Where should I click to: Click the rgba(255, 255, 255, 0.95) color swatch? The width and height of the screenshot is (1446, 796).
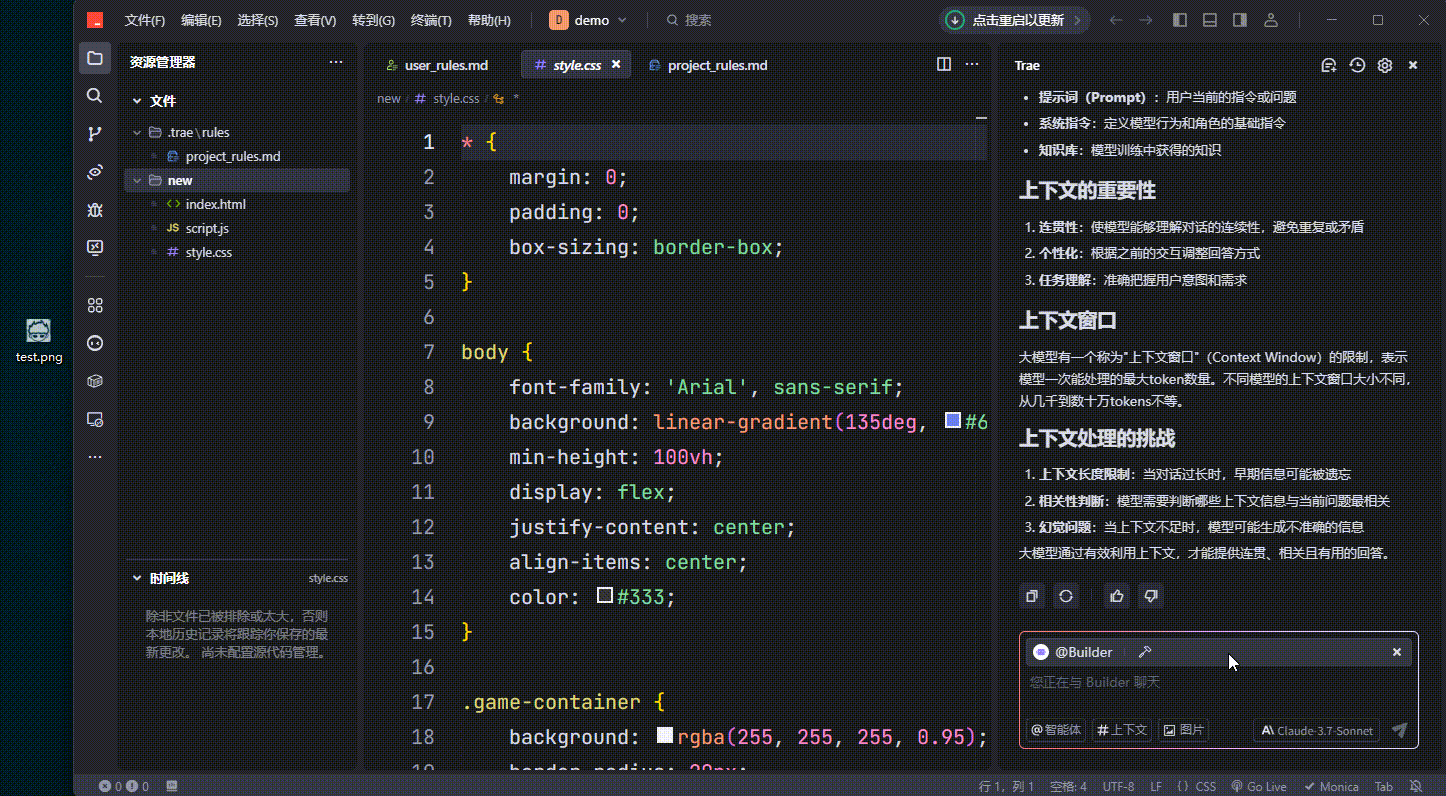(664, 735)
